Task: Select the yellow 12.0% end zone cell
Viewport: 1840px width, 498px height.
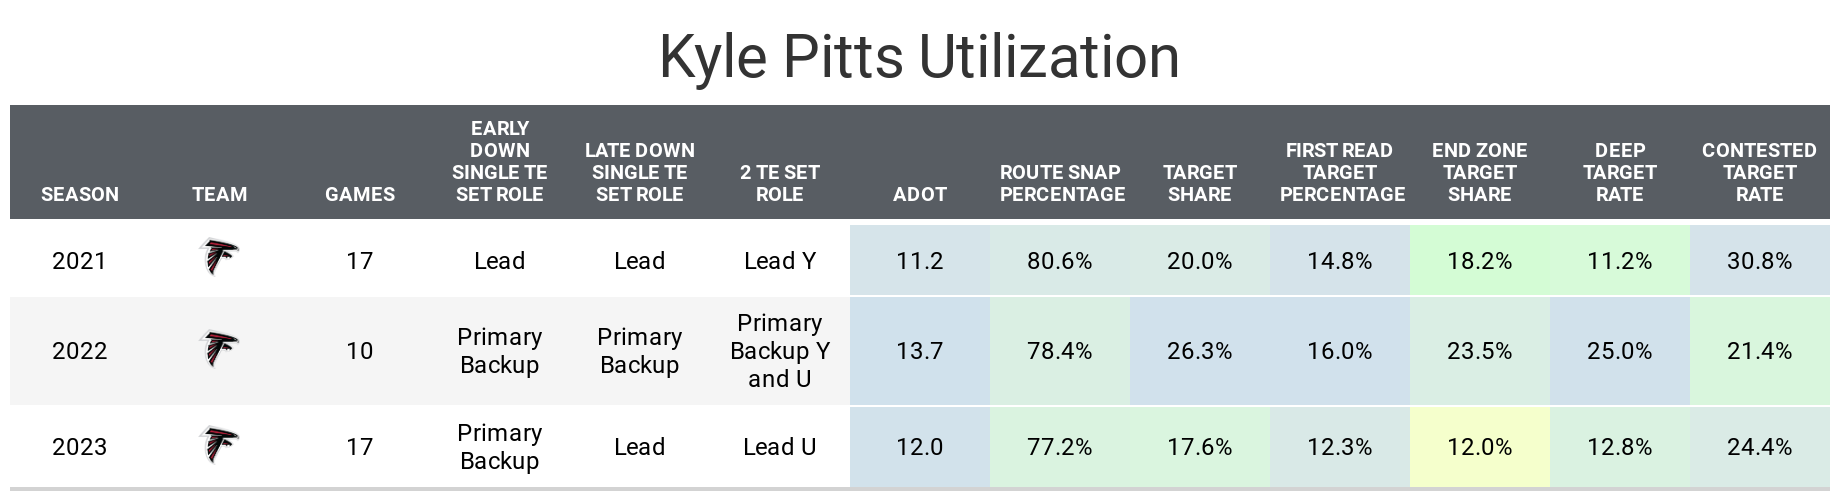Action: click(x=1479, y=447)
